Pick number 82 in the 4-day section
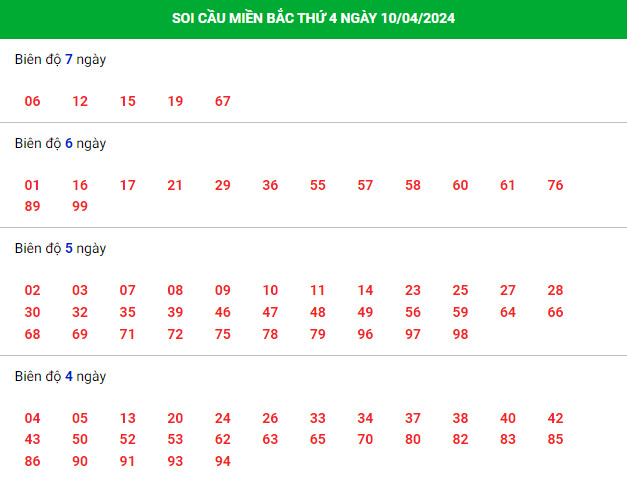This screenshot has height=480, width=627. (460, 440)
